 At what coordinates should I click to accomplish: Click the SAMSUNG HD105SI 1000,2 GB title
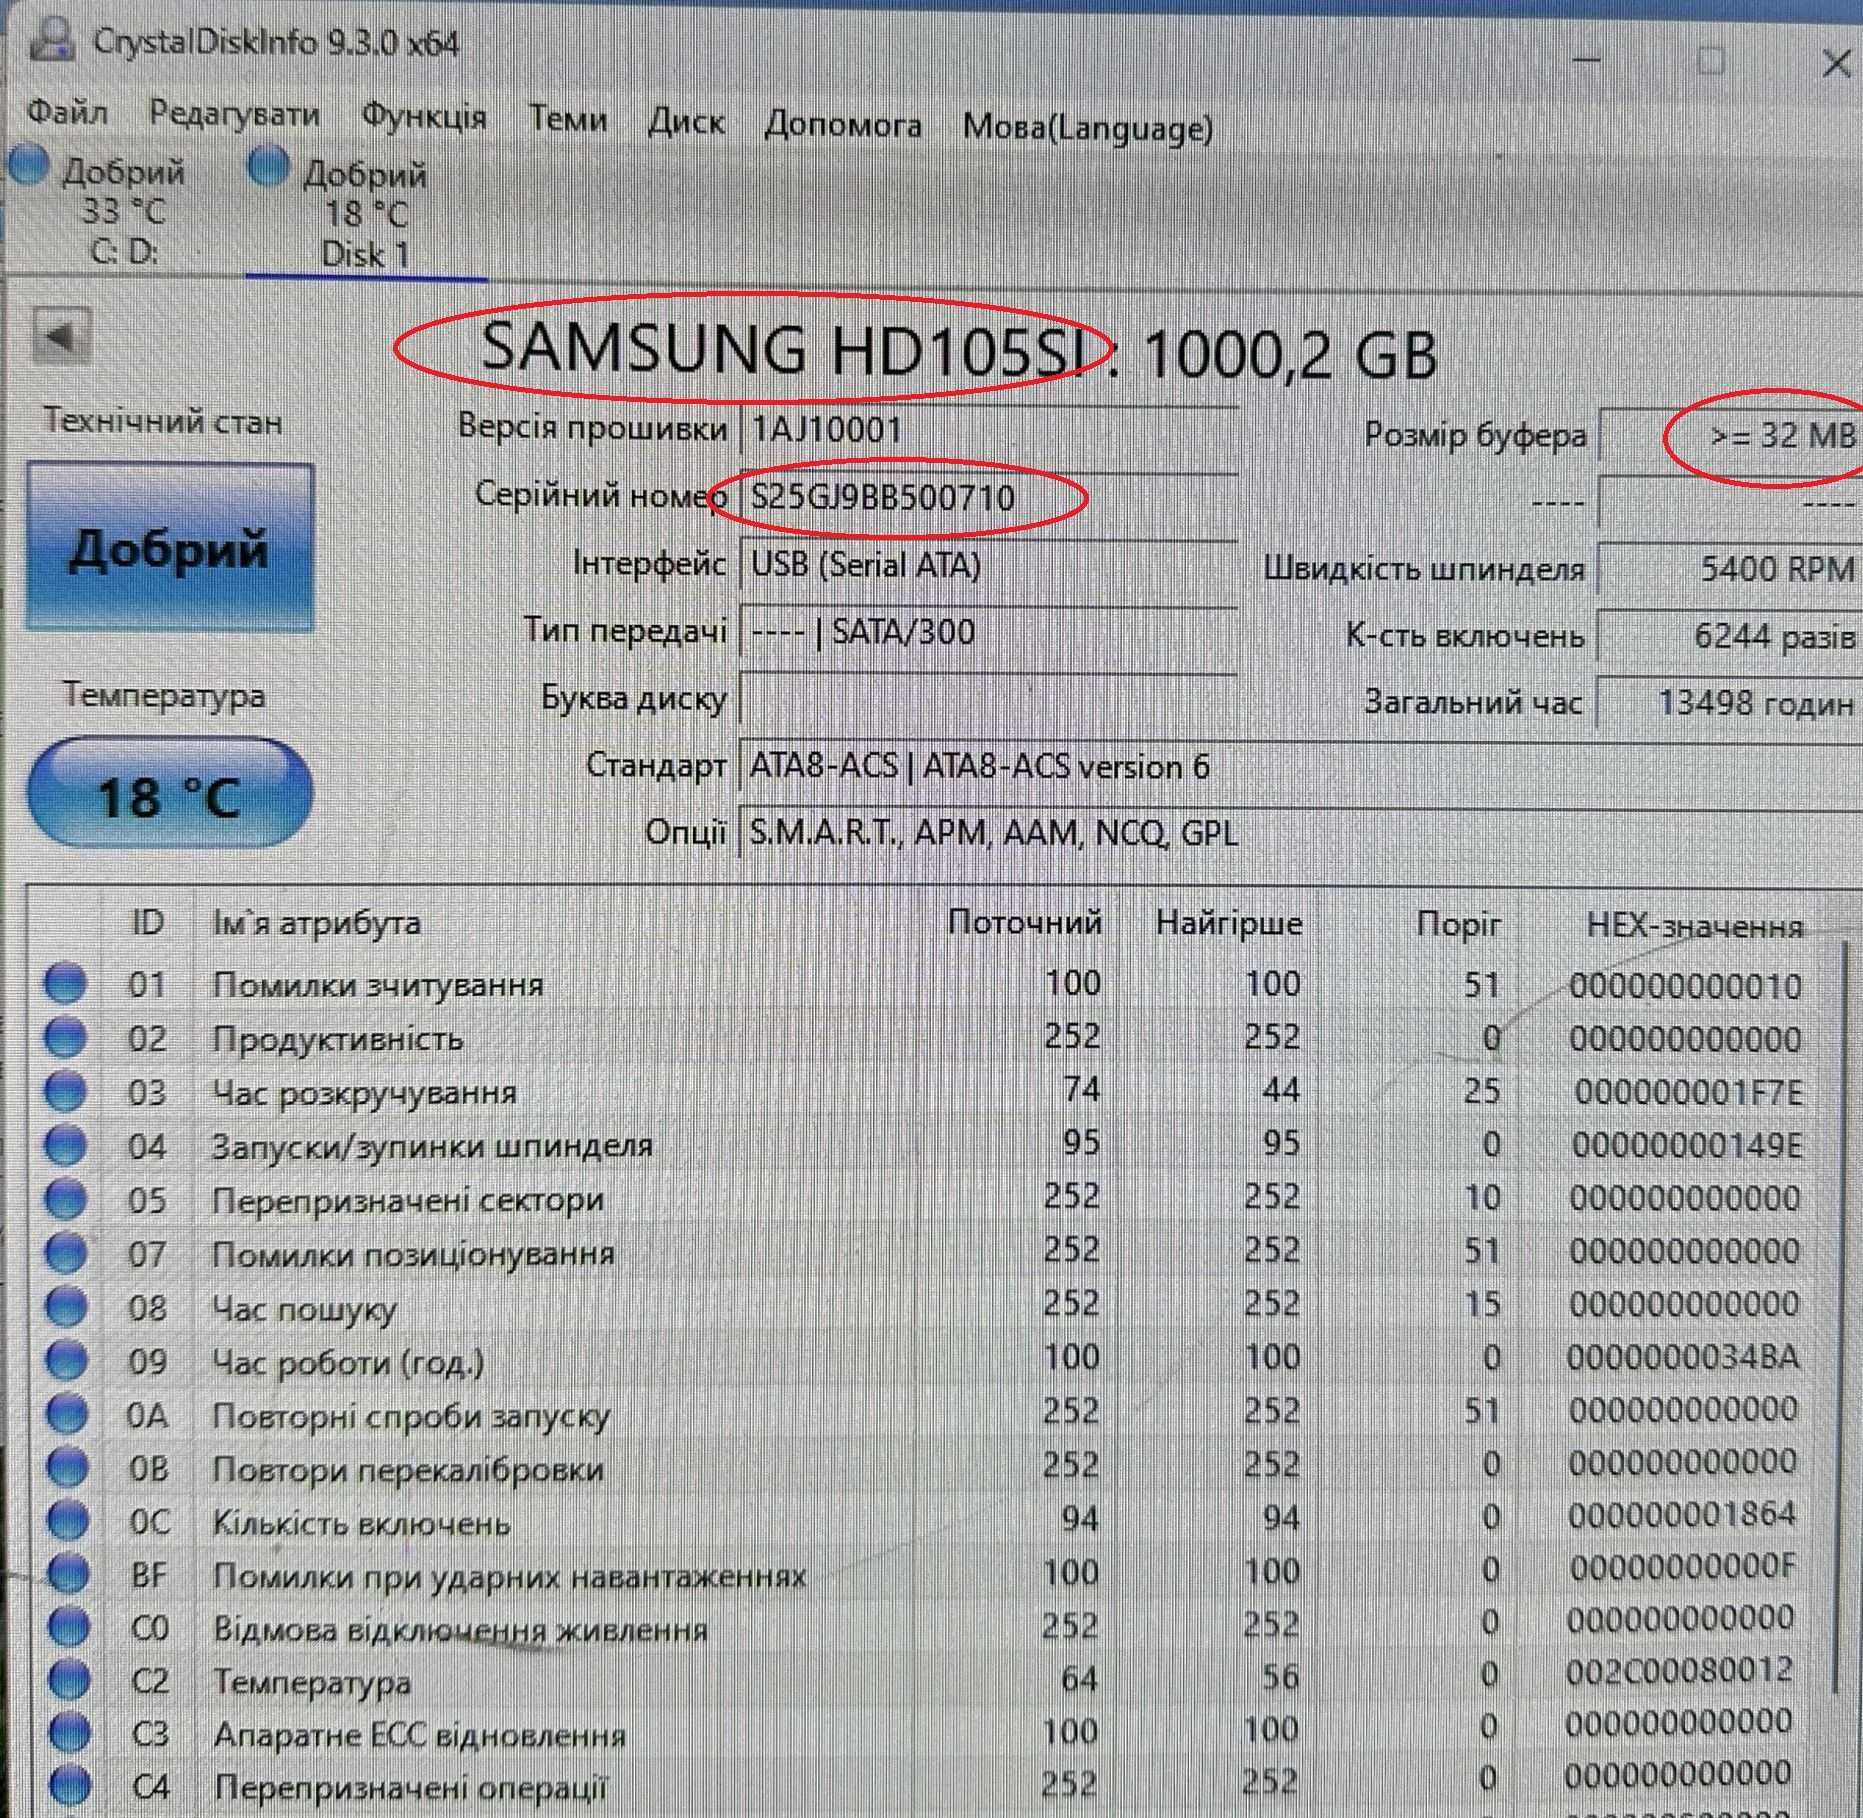pyautogui.click(x=959, y=351)
